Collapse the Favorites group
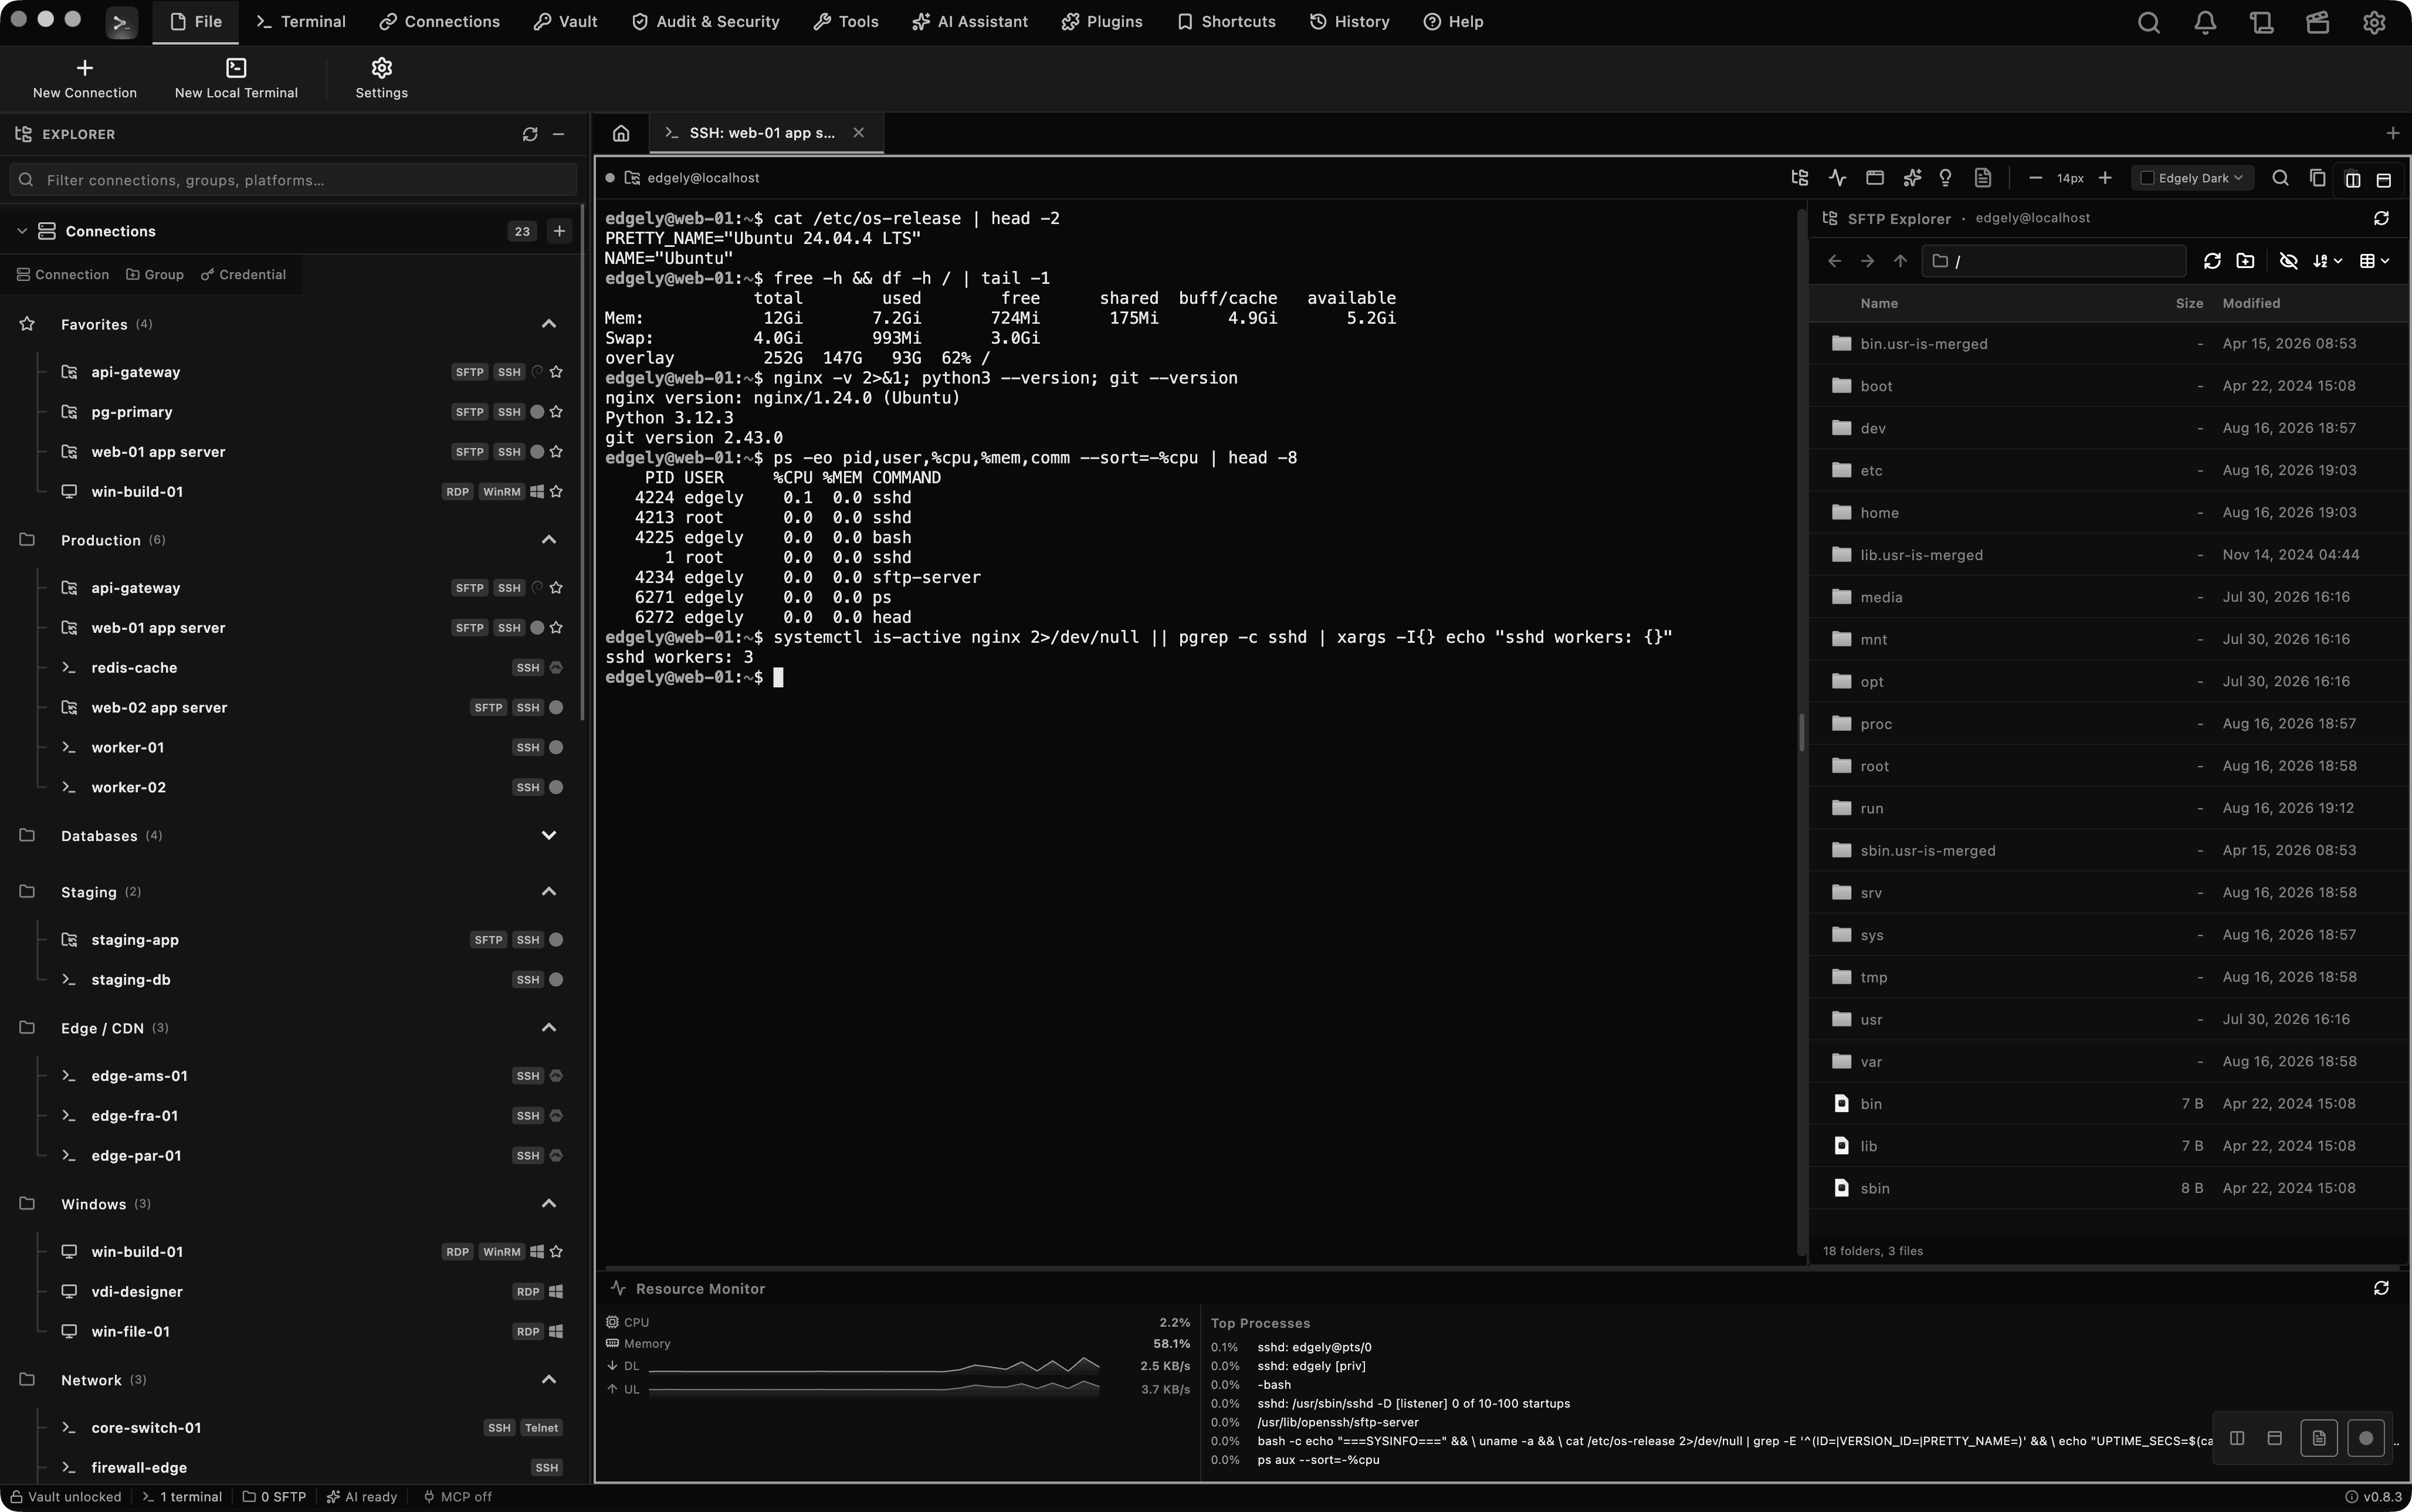This screenshot has height=1512, width=2412. tap(549, 324)
